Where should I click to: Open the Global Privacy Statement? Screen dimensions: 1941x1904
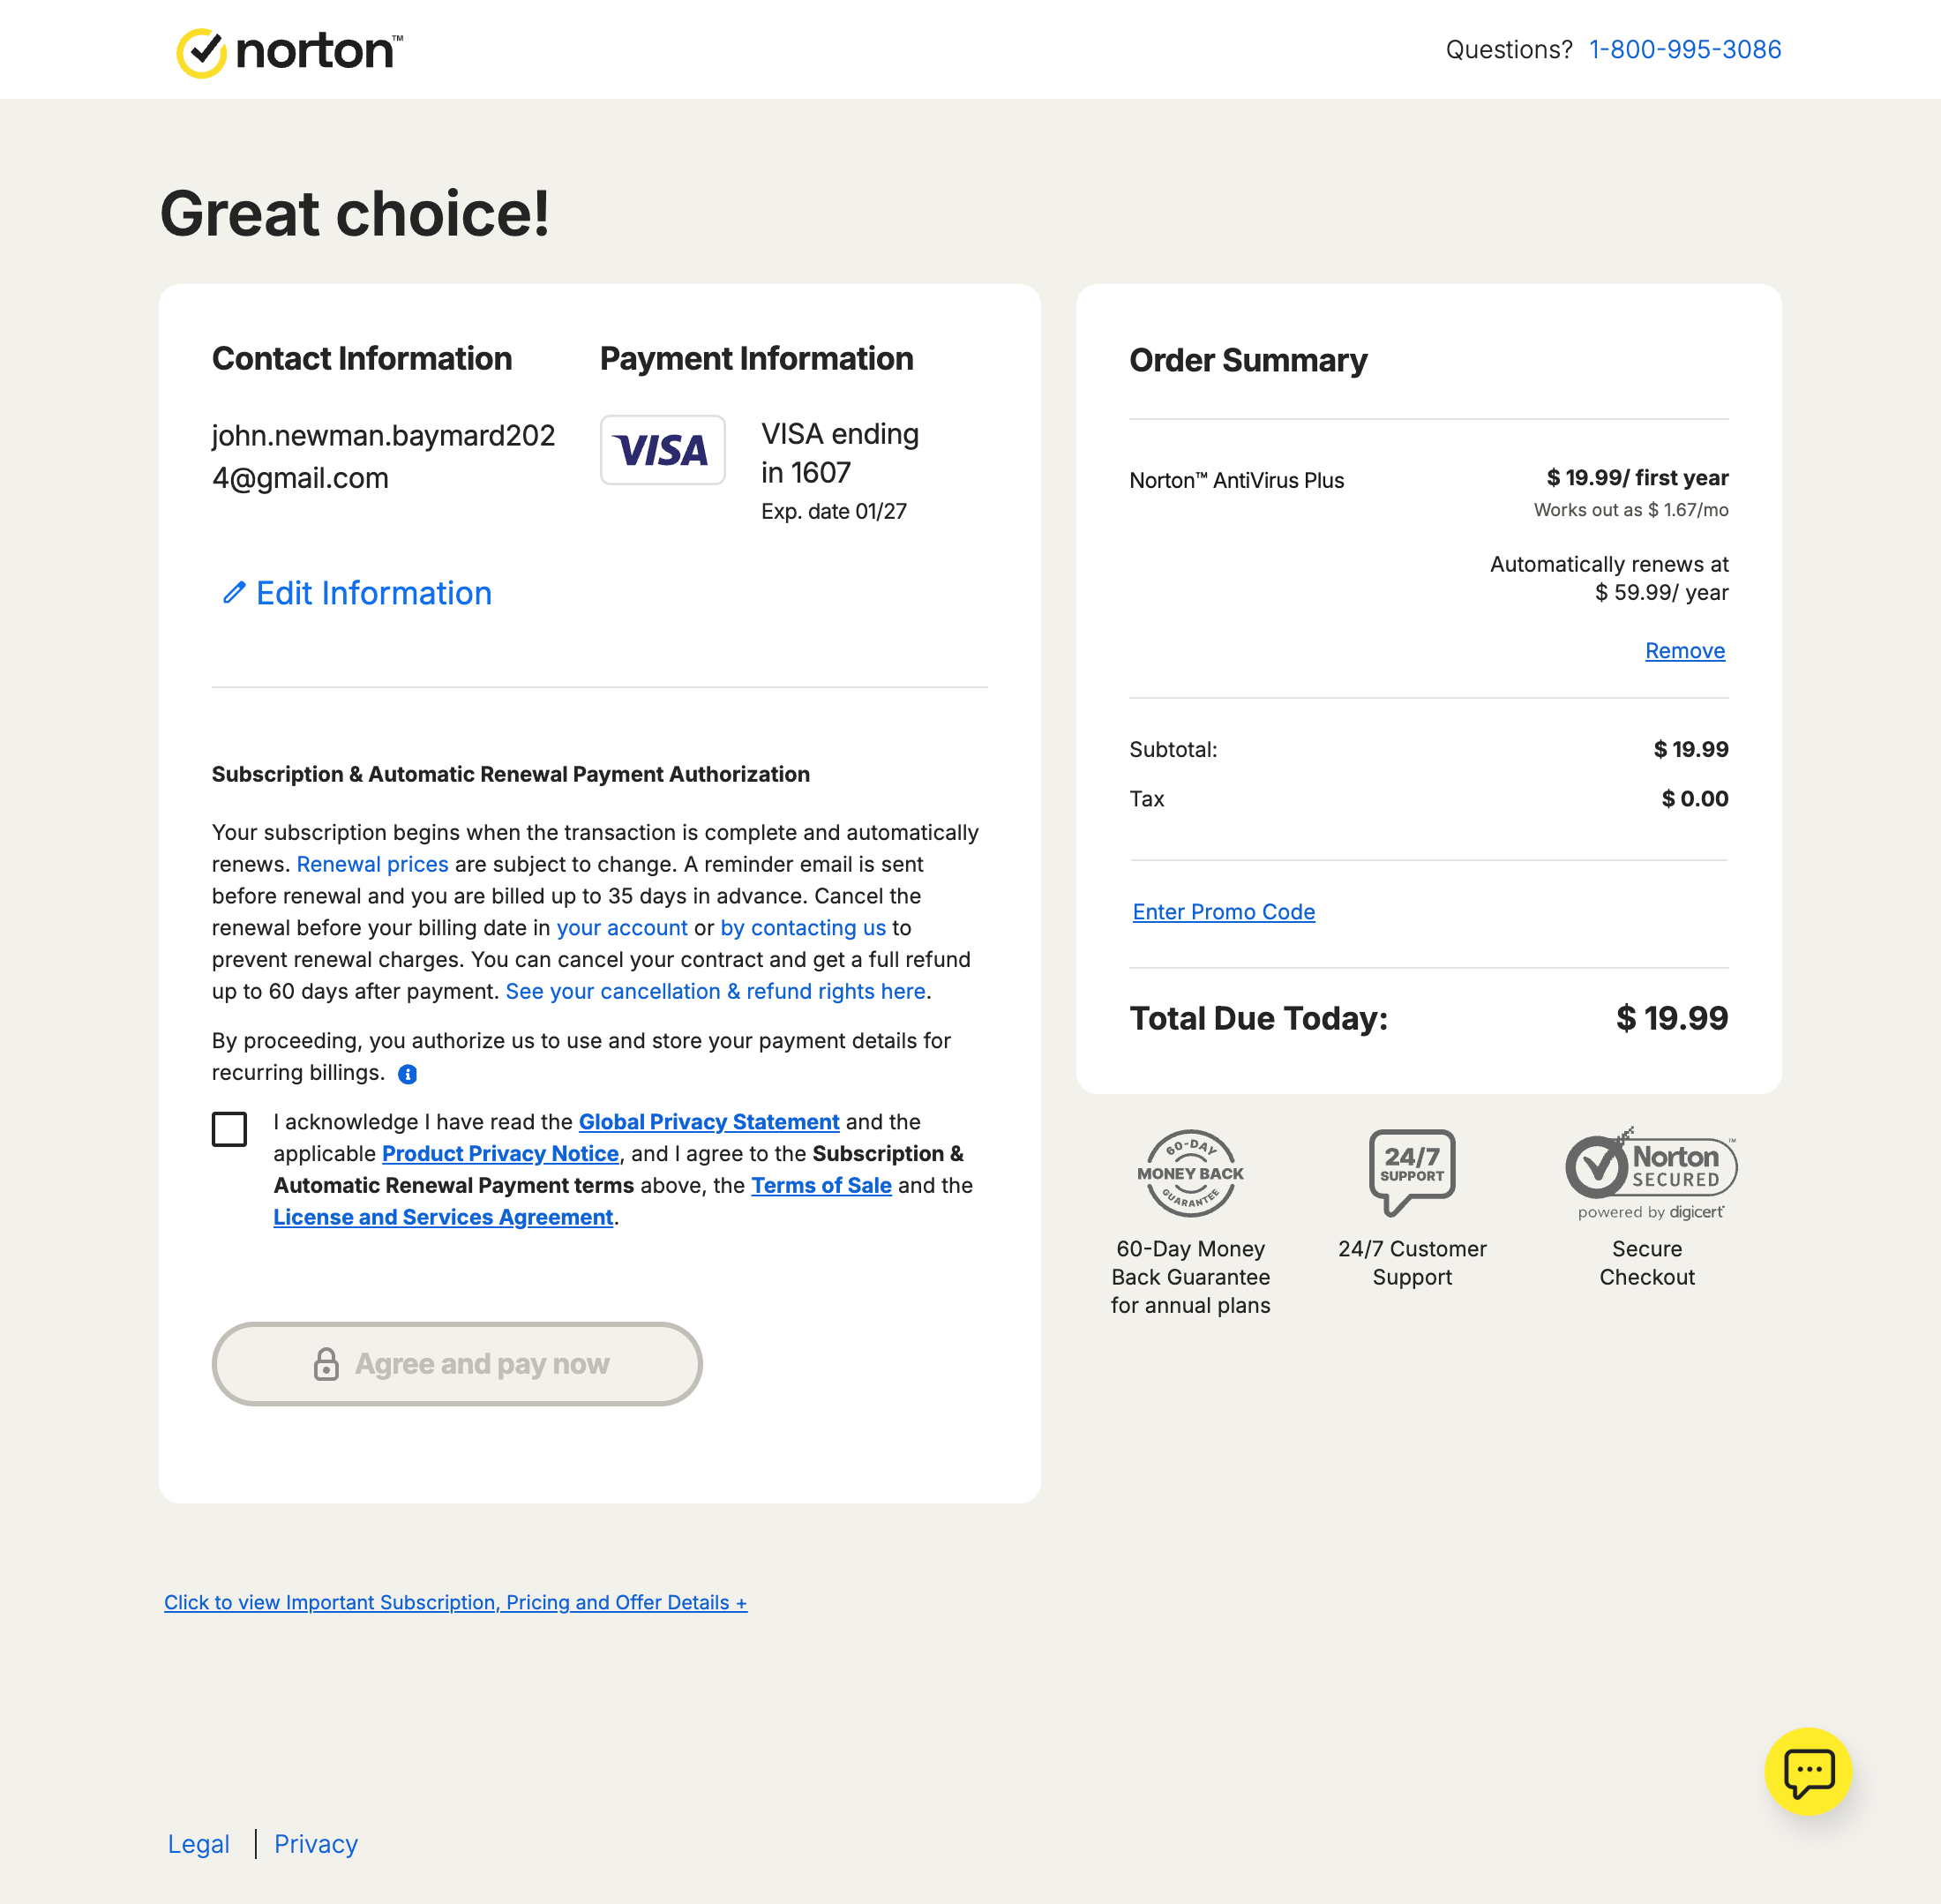tap(708, 1121)
